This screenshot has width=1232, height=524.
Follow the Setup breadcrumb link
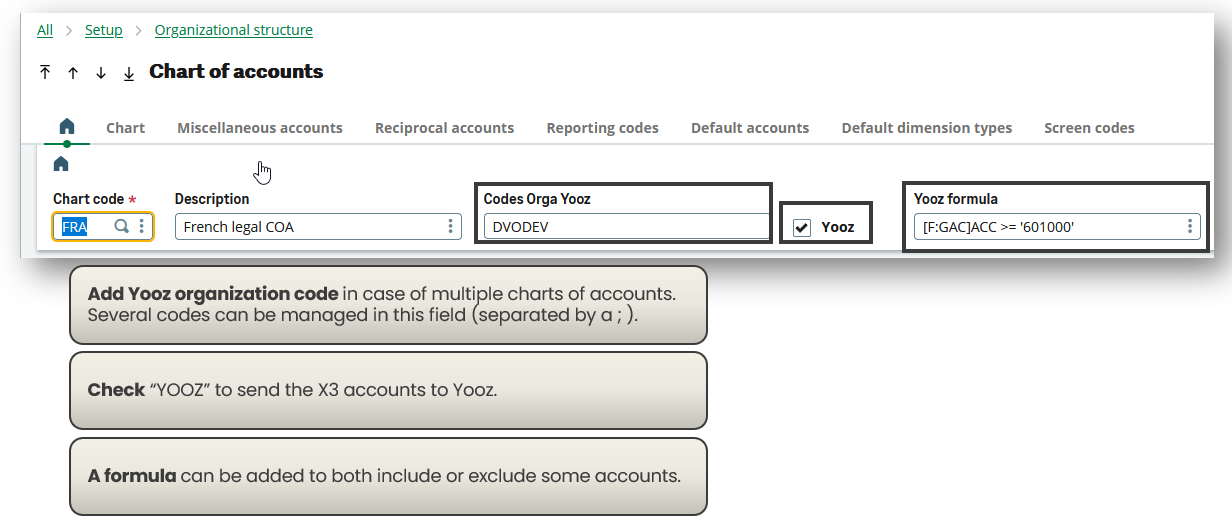104,30
